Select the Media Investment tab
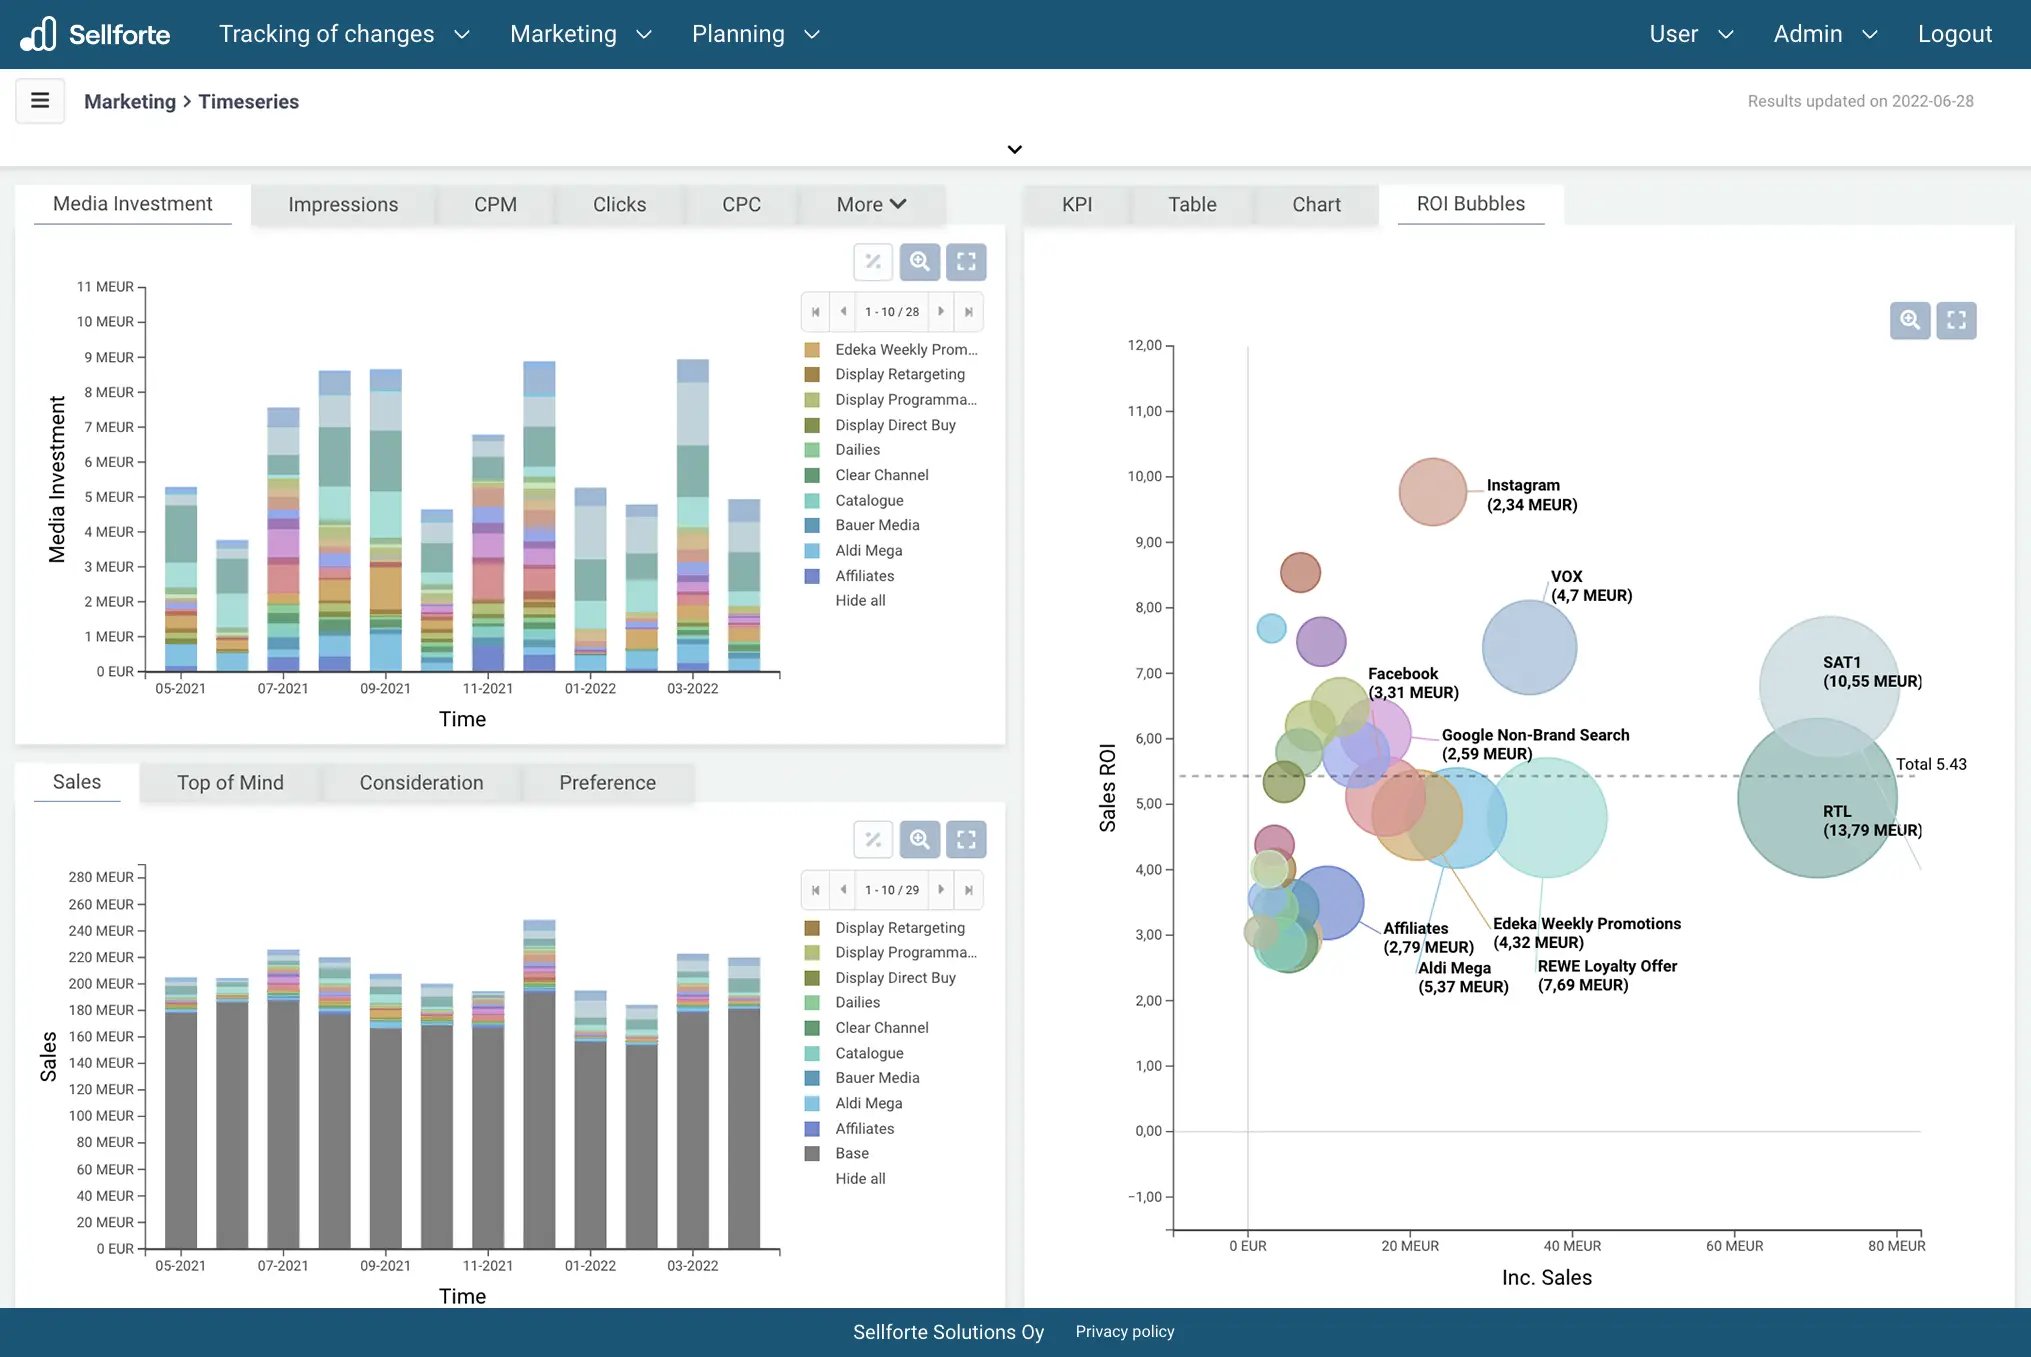Image resolution: width=2031 pixels, height=1357 pixels. [x=133, y=204]
